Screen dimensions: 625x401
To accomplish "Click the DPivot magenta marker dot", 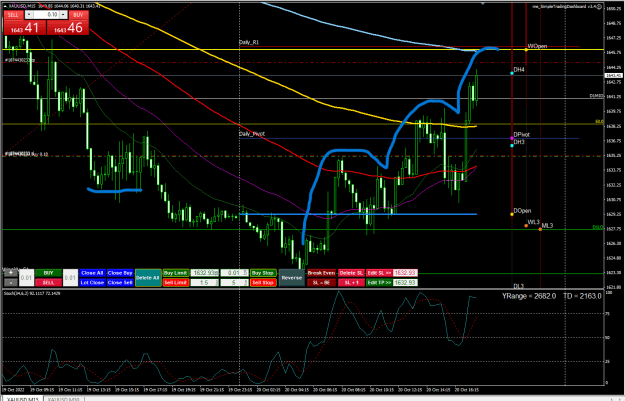I will click(x=512, y=138).
